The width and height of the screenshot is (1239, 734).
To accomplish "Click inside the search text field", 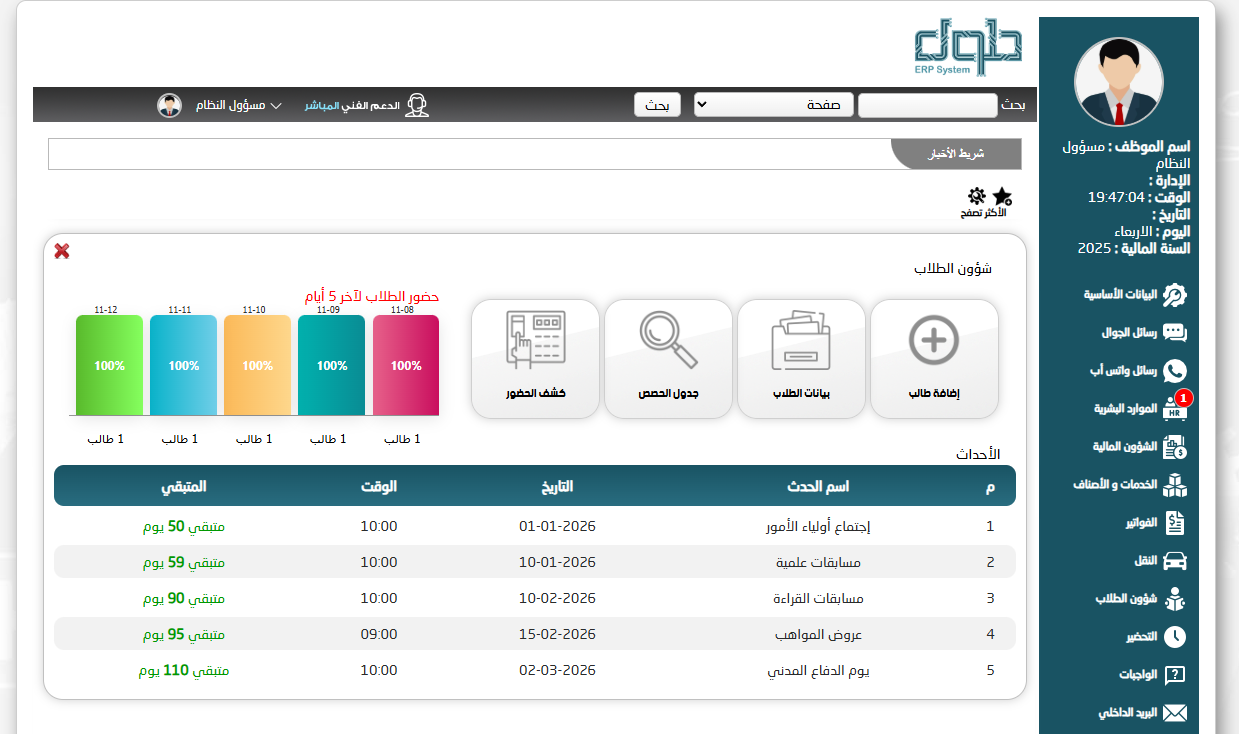I will pyautogui.click(x=927, y=105).
